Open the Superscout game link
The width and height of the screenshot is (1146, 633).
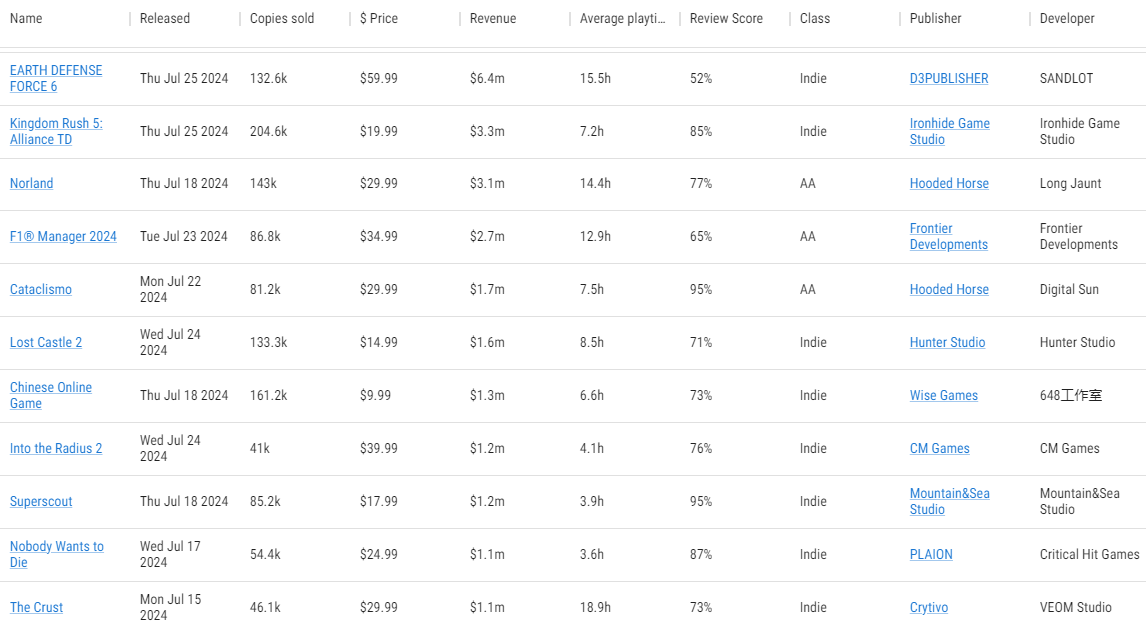click(x=41, y=501)
